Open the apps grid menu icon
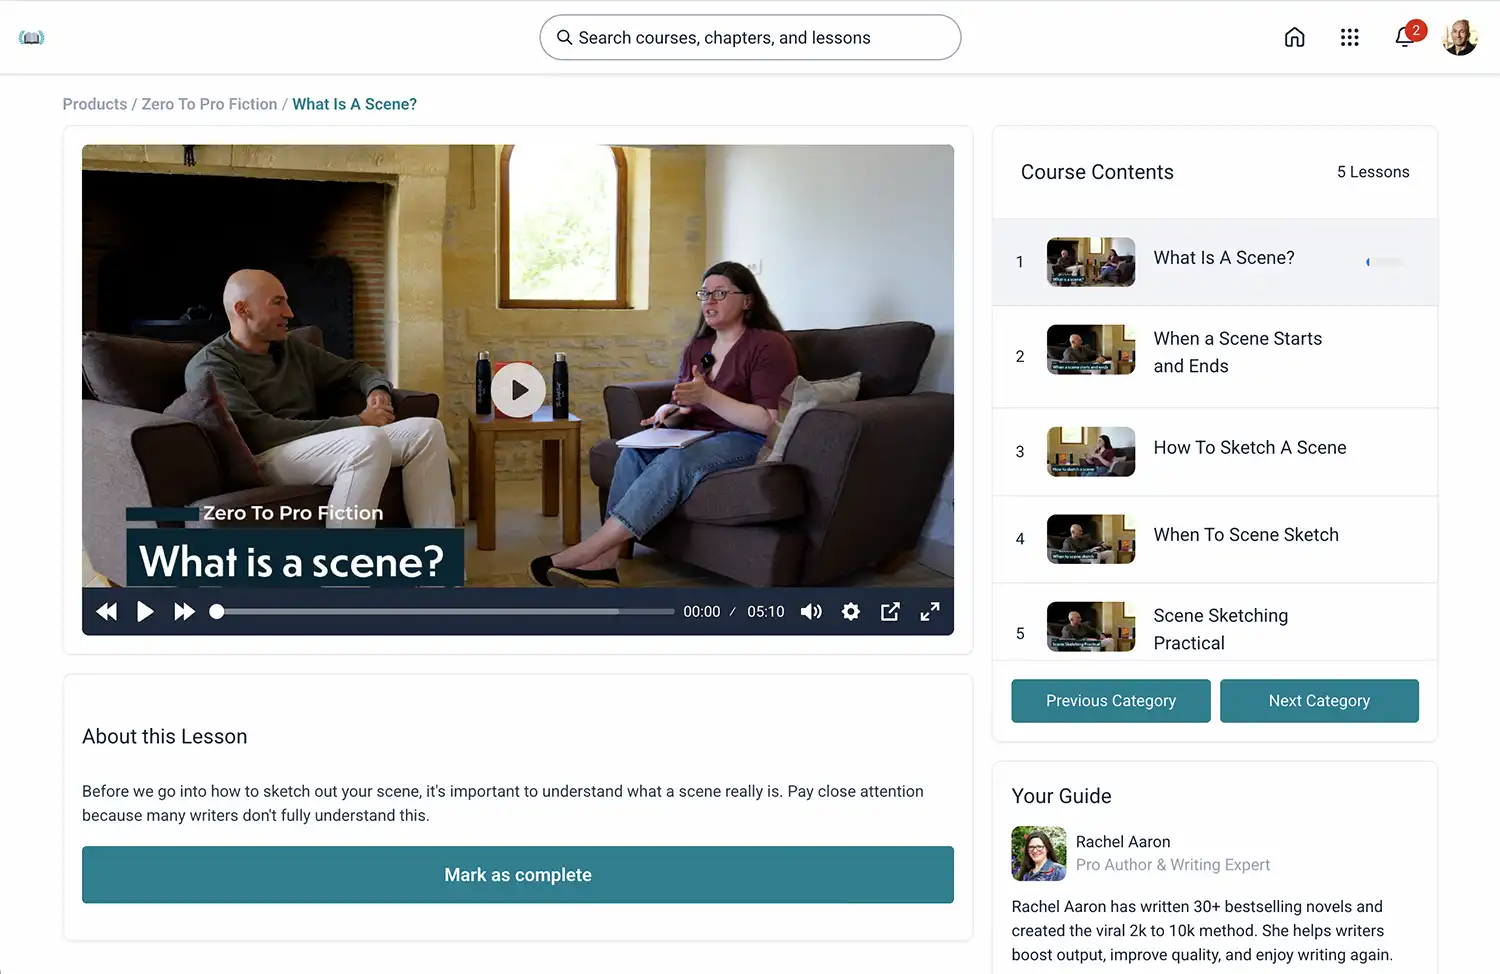The image size is (1500, 974). 1349,37
